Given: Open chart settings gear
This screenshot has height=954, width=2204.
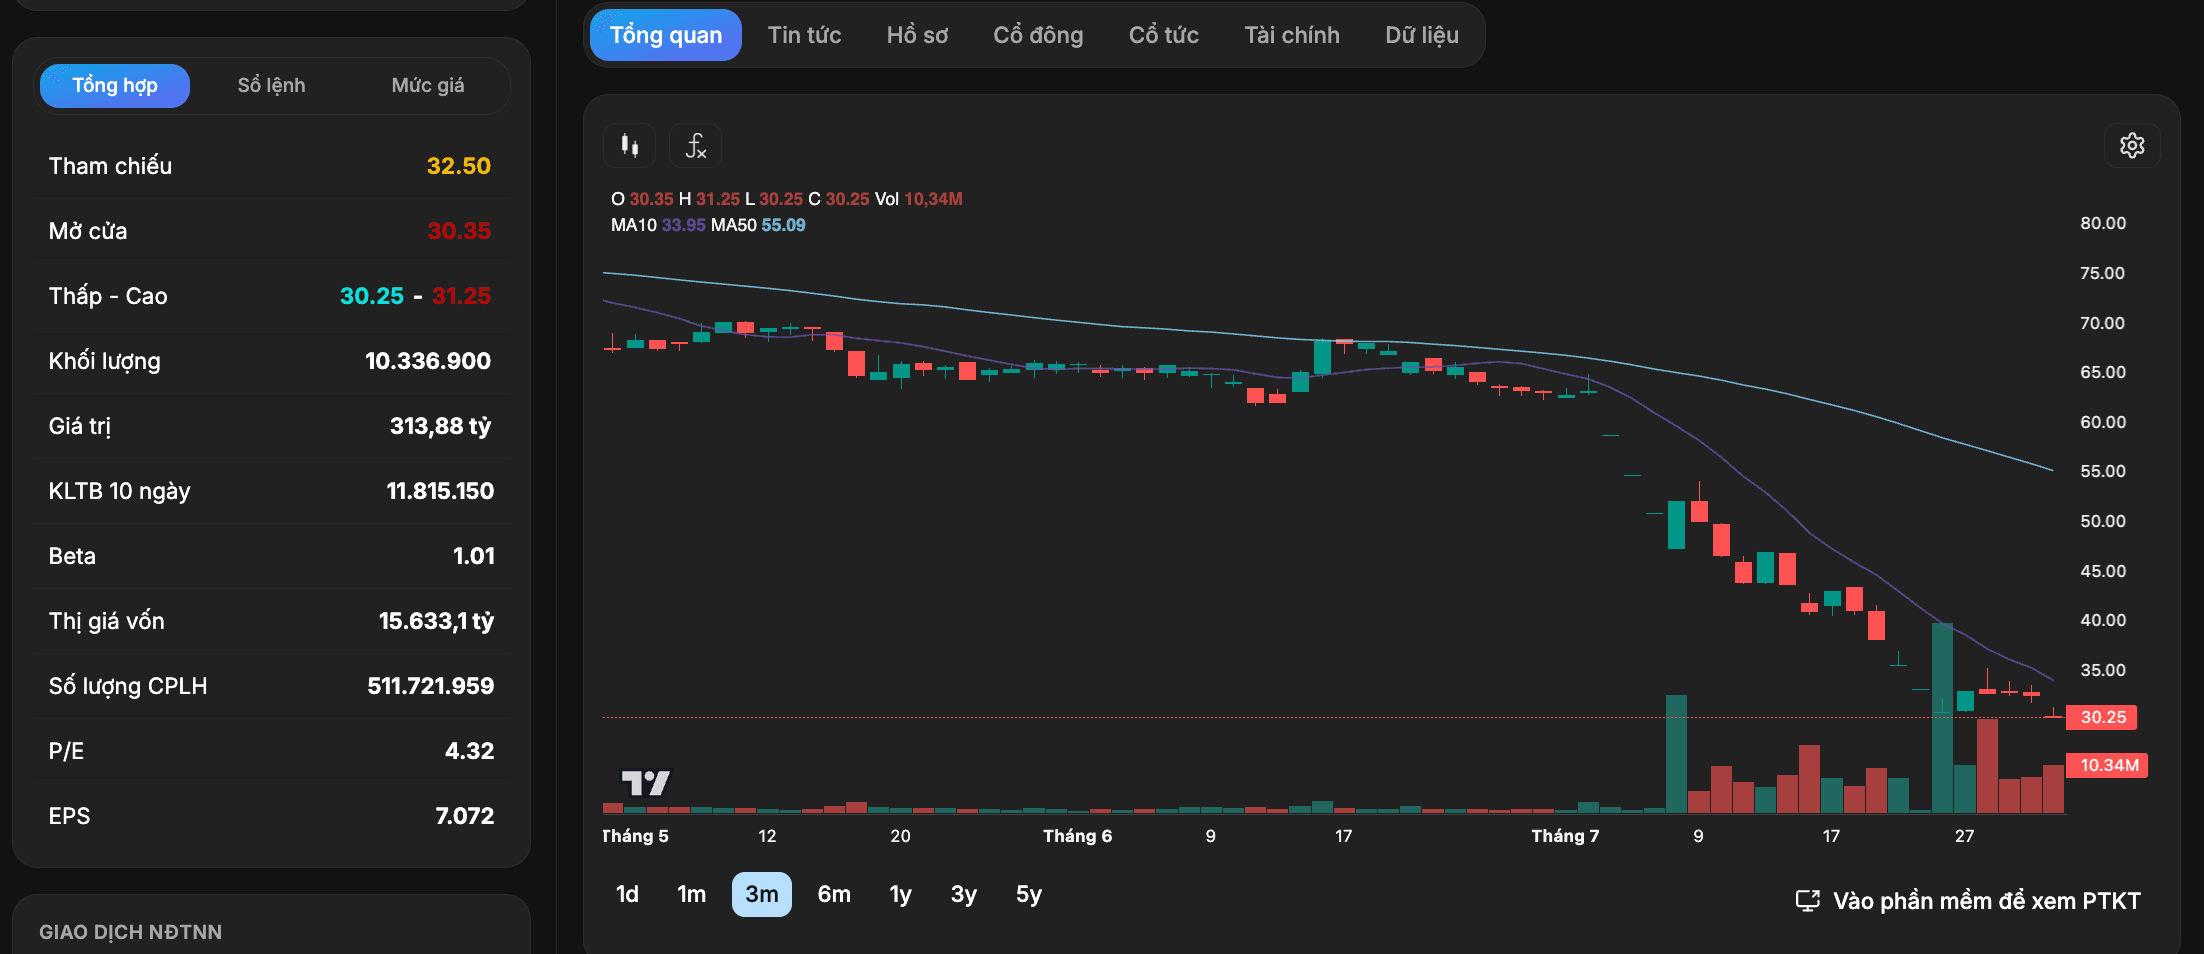Looking at the screenshot, I should 2132,146.
